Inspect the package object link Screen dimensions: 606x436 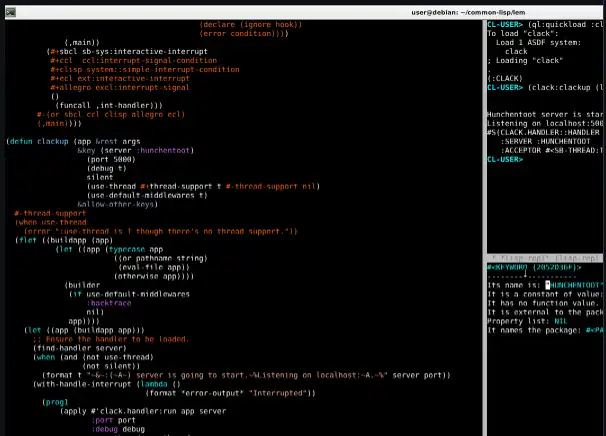[x=594, y=330]
